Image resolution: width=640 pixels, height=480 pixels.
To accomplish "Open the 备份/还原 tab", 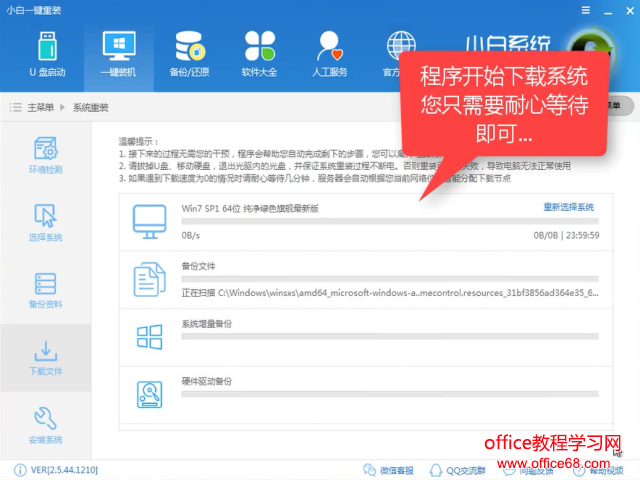I will click(189, 55).
